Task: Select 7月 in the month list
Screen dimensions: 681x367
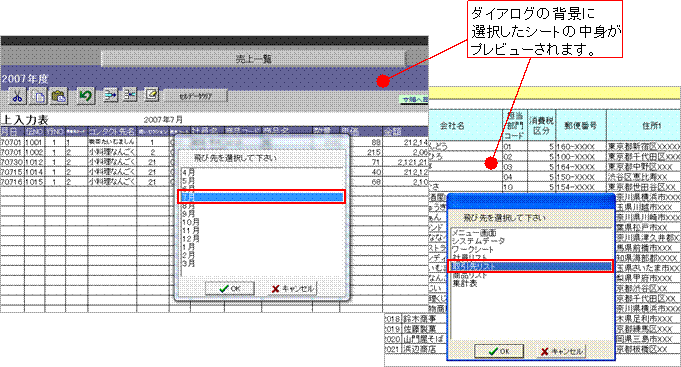Action: tap(261, 197)
